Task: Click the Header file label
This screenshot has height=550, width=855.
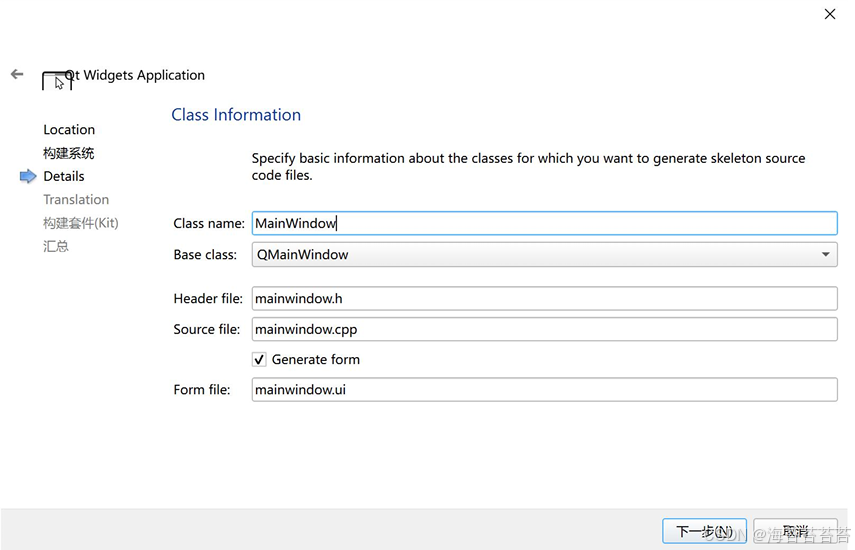Action: coord(208,299)
